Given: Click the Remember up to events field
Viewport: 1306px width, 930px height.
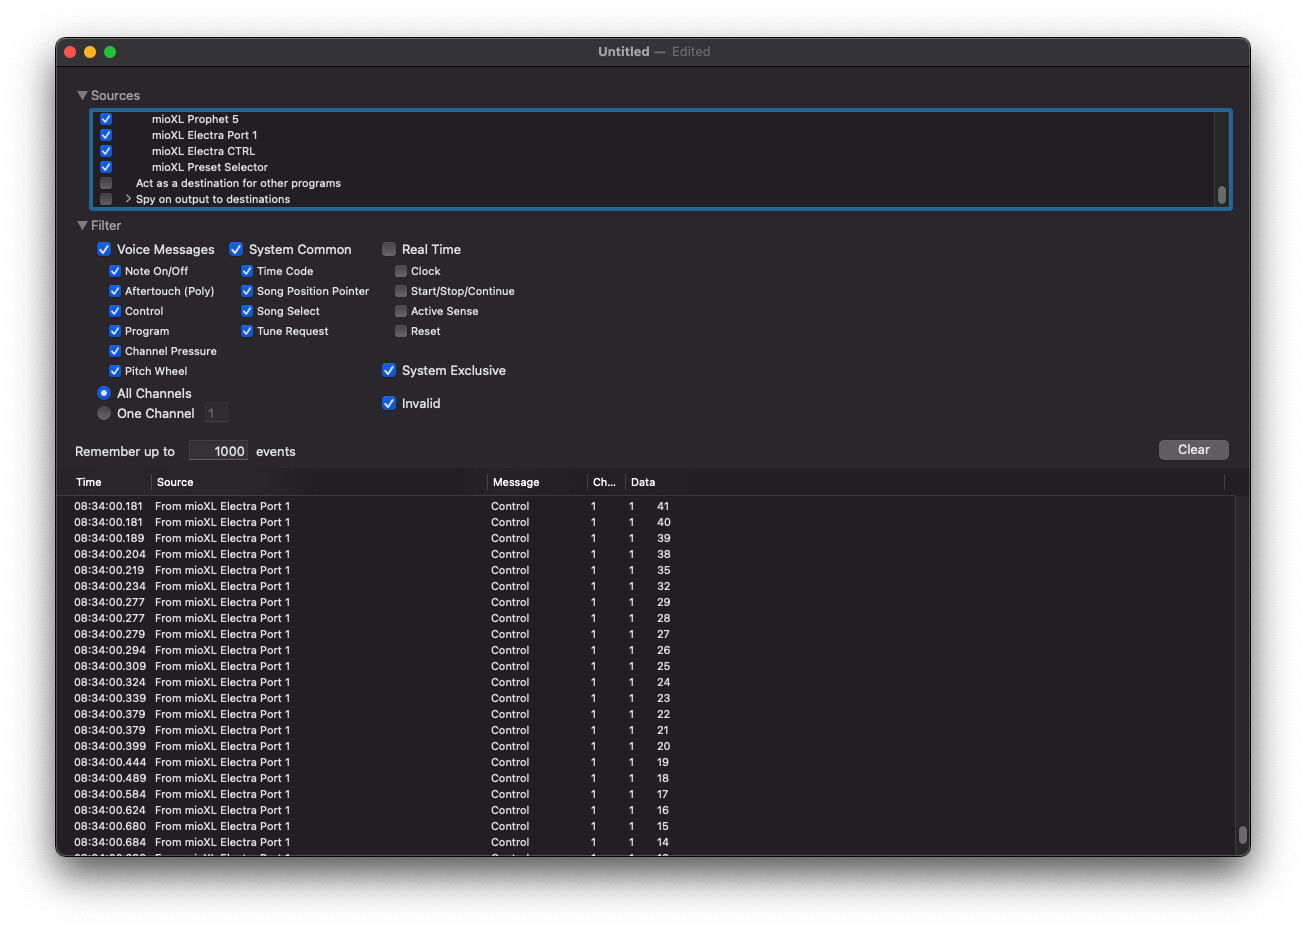Looking at the screenshot, I should [218, 451].
